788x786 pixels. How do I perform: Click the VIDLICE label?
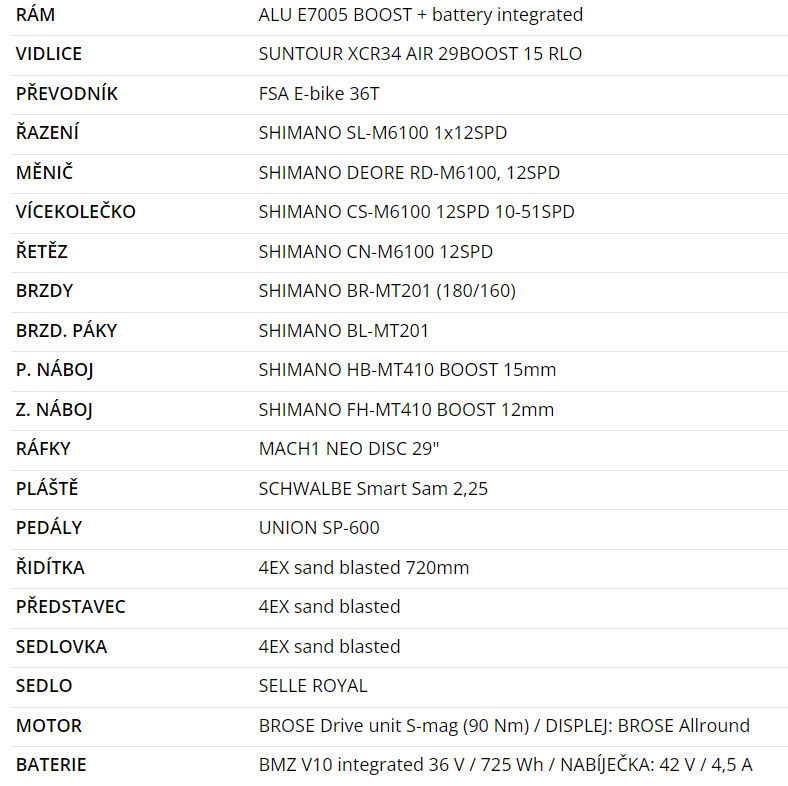[x=49, y=54]
